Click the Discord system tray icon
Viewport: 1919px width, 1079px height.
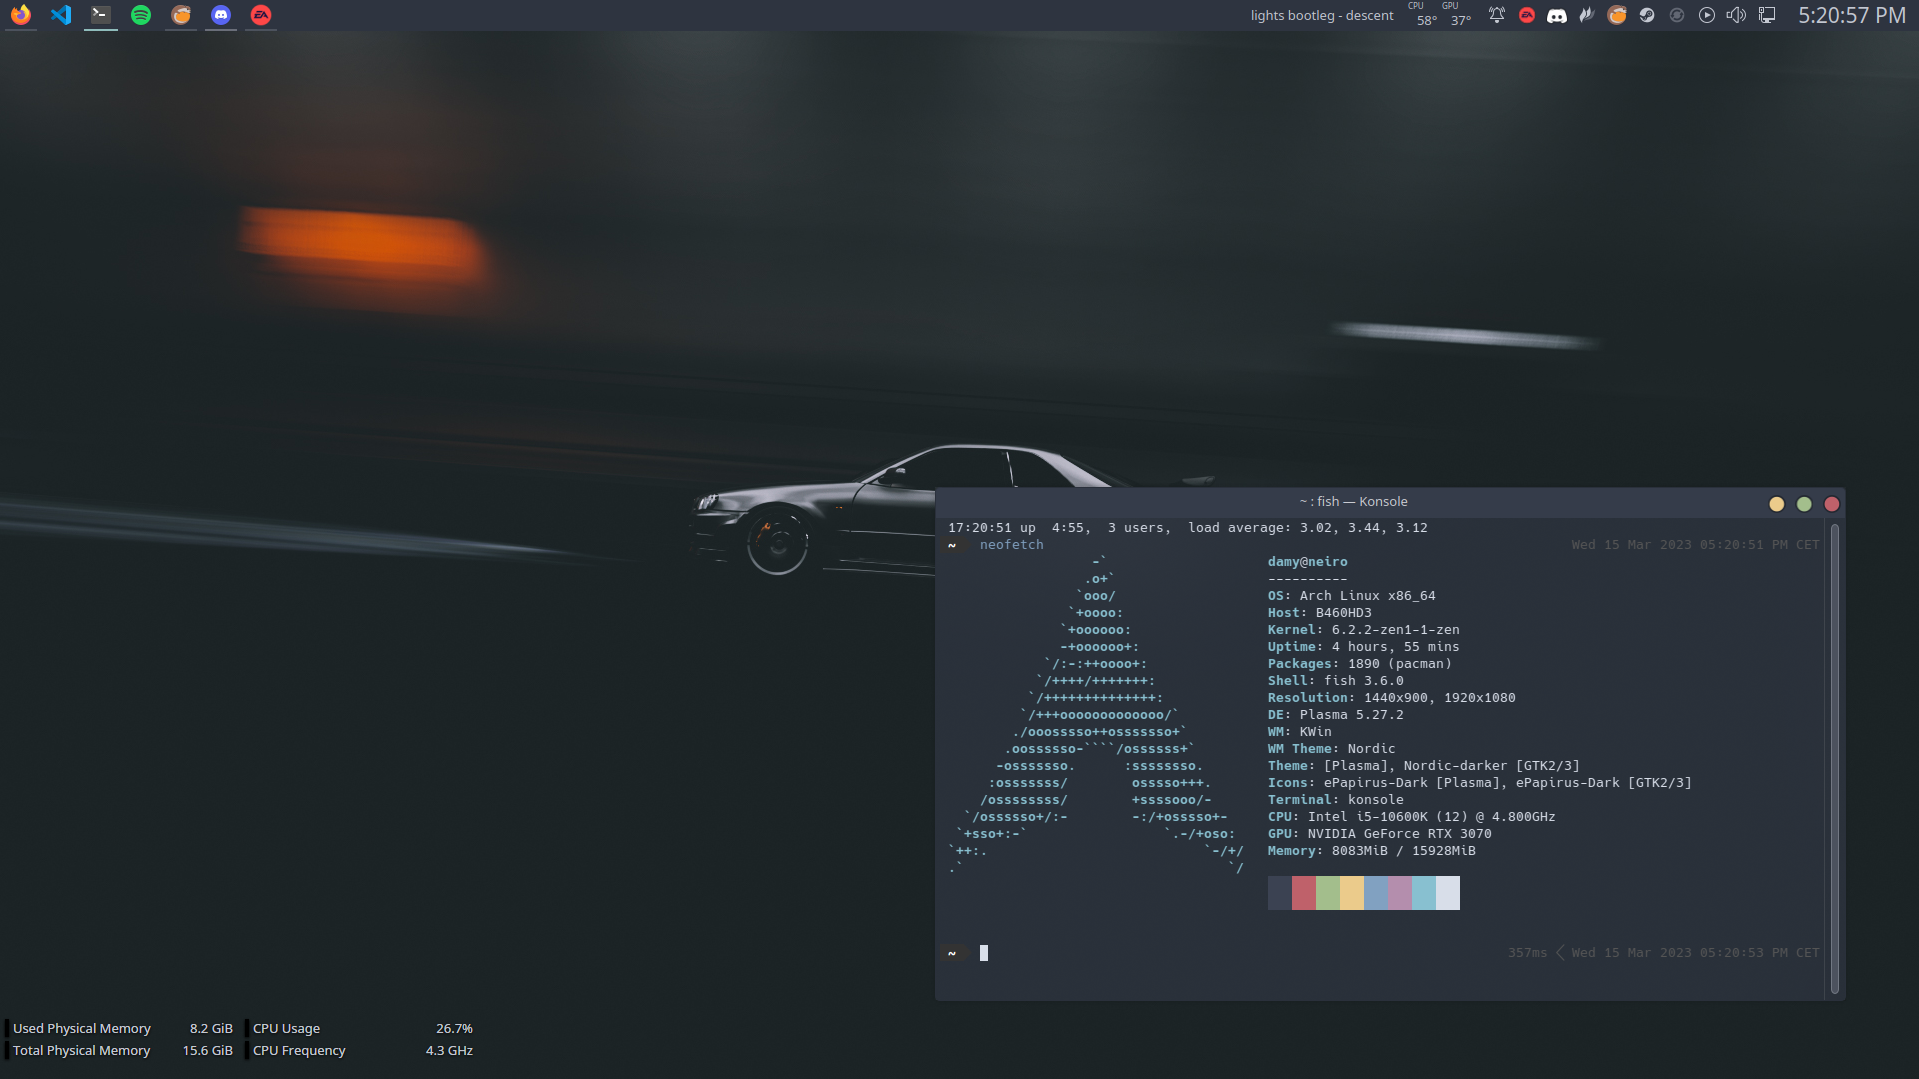[x=1557, y=15]
